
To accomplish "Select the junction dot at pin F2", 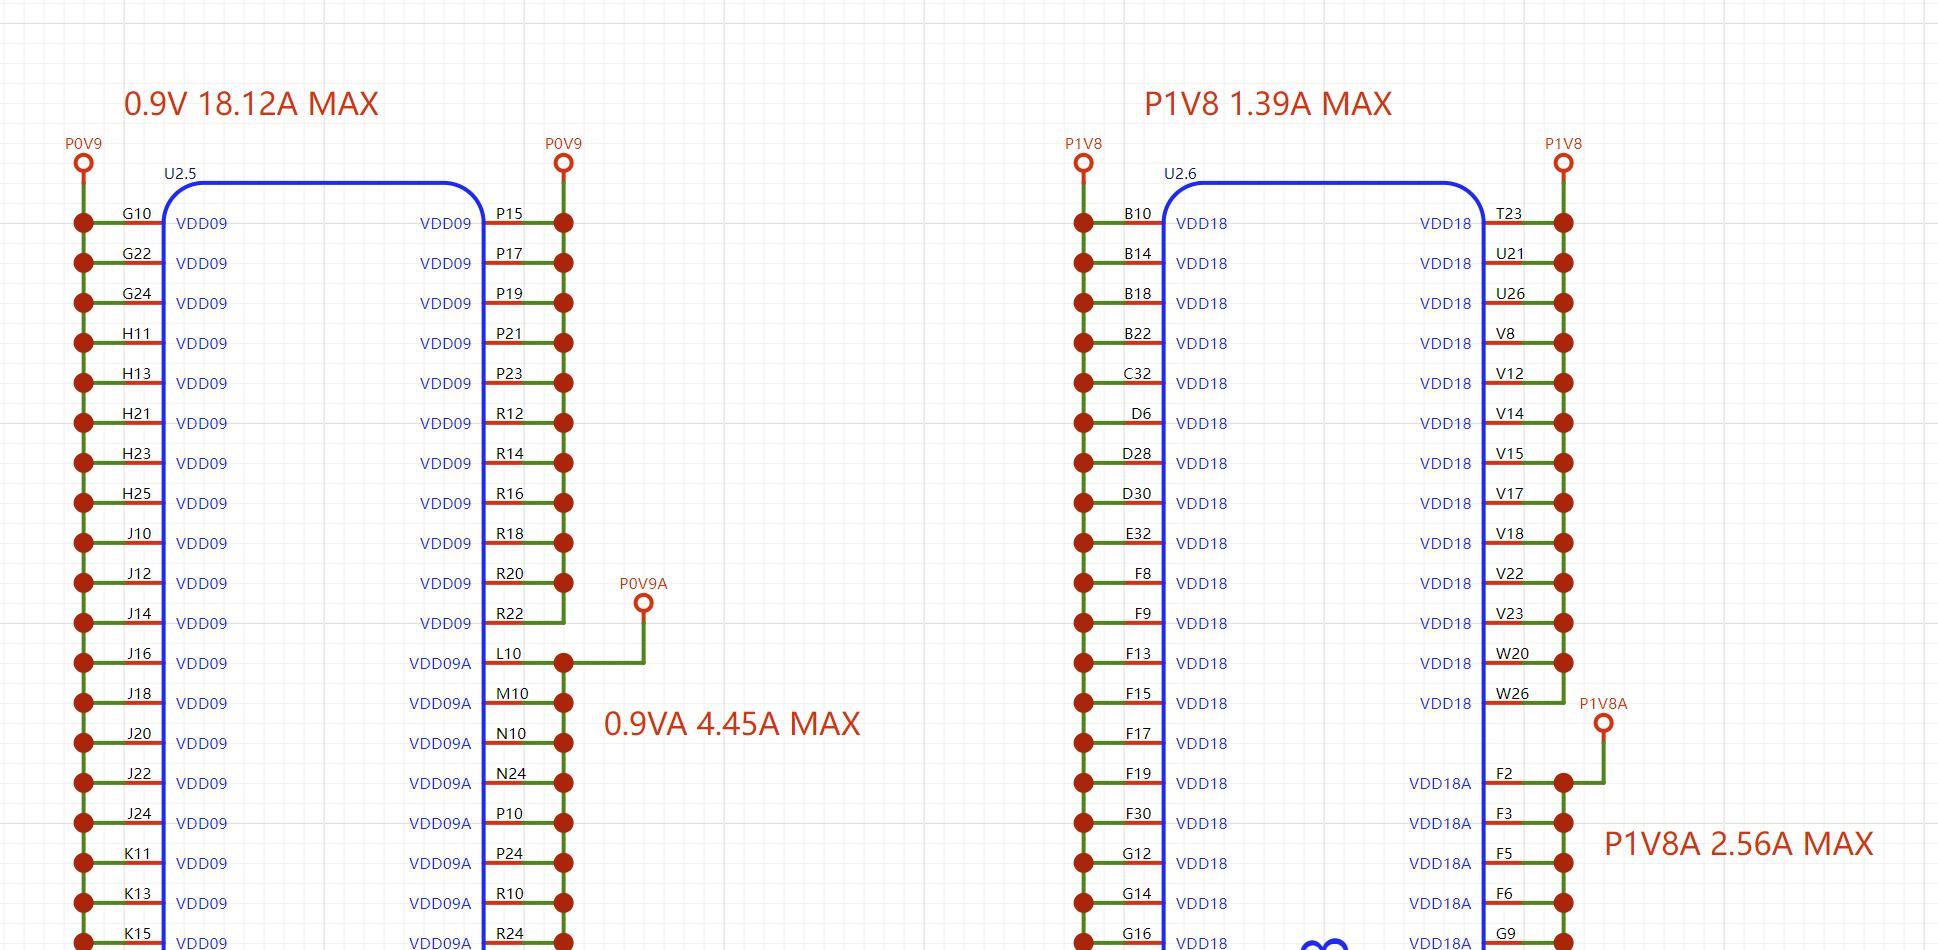I will click(1564, 783).
